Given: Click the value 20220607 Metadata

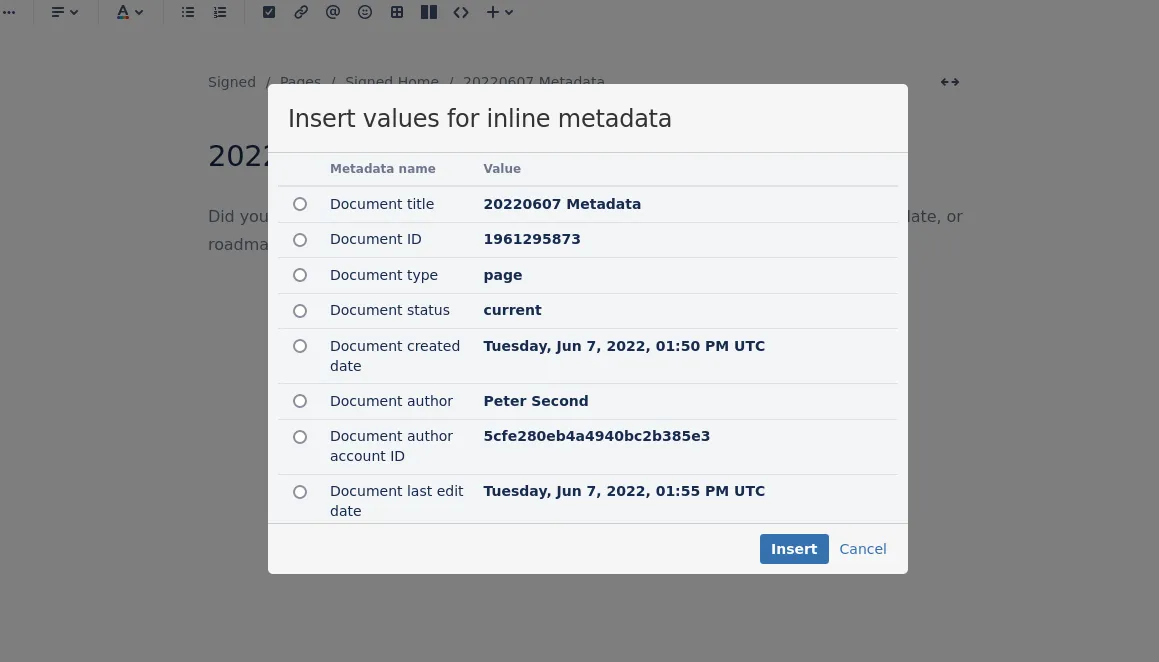Looking at the screenshot, I should (x=562, y=204).
